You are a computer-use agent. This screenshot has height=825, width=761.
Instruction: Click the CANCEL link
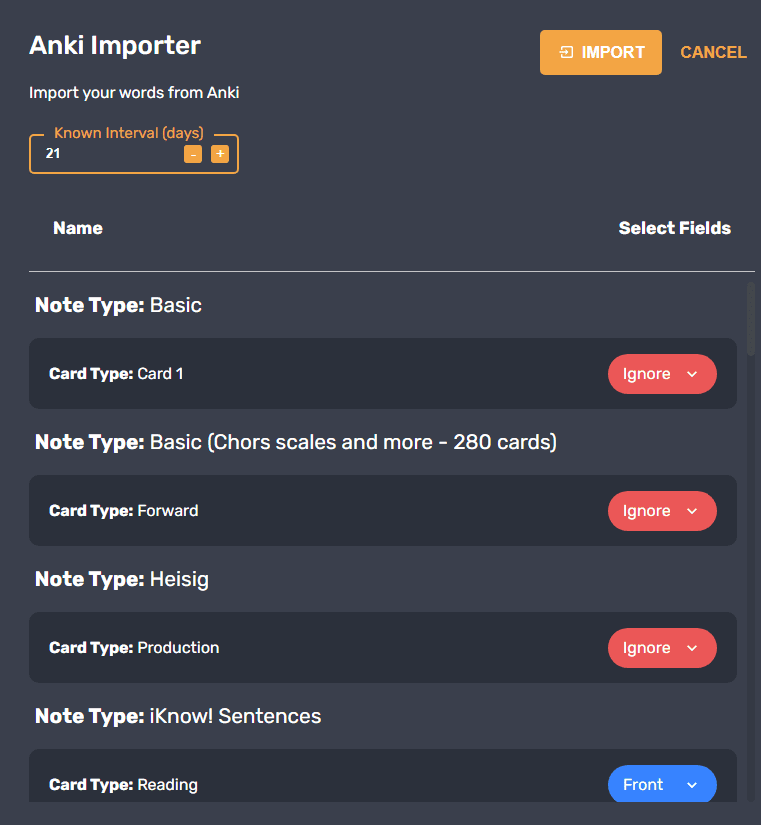tap(713, 52)
